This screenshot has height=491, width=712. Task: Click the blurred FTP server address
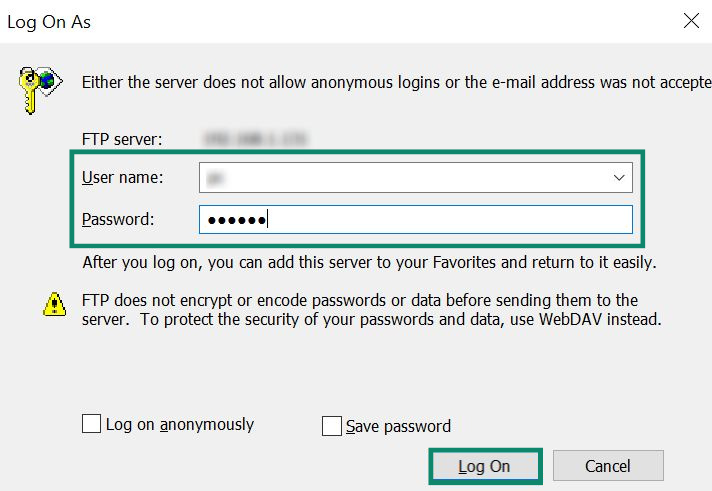point(256,139)
